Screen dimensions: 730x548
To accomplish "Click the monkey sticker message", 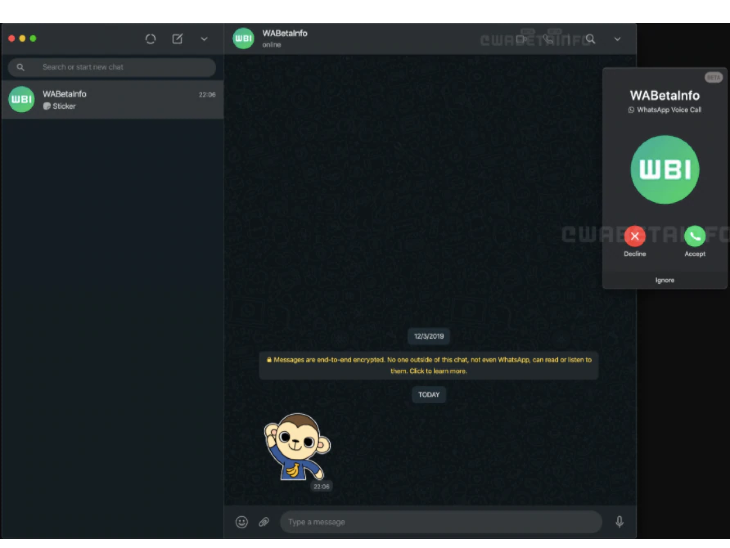I will point(297,447).
